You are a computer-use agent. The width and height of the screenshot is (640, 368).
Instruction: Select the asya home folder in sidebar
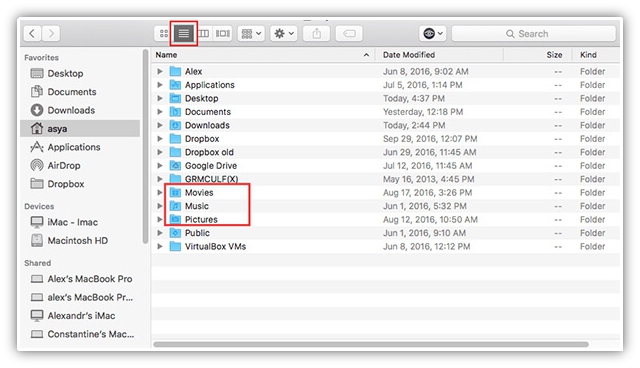pos(80,129)
